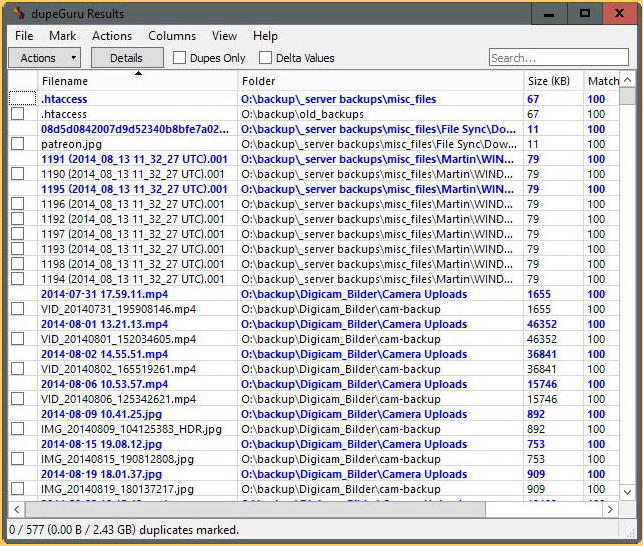Open the Help menu
Screen dimensions: 643x546
pyautogui.click(x=265, y=36)
